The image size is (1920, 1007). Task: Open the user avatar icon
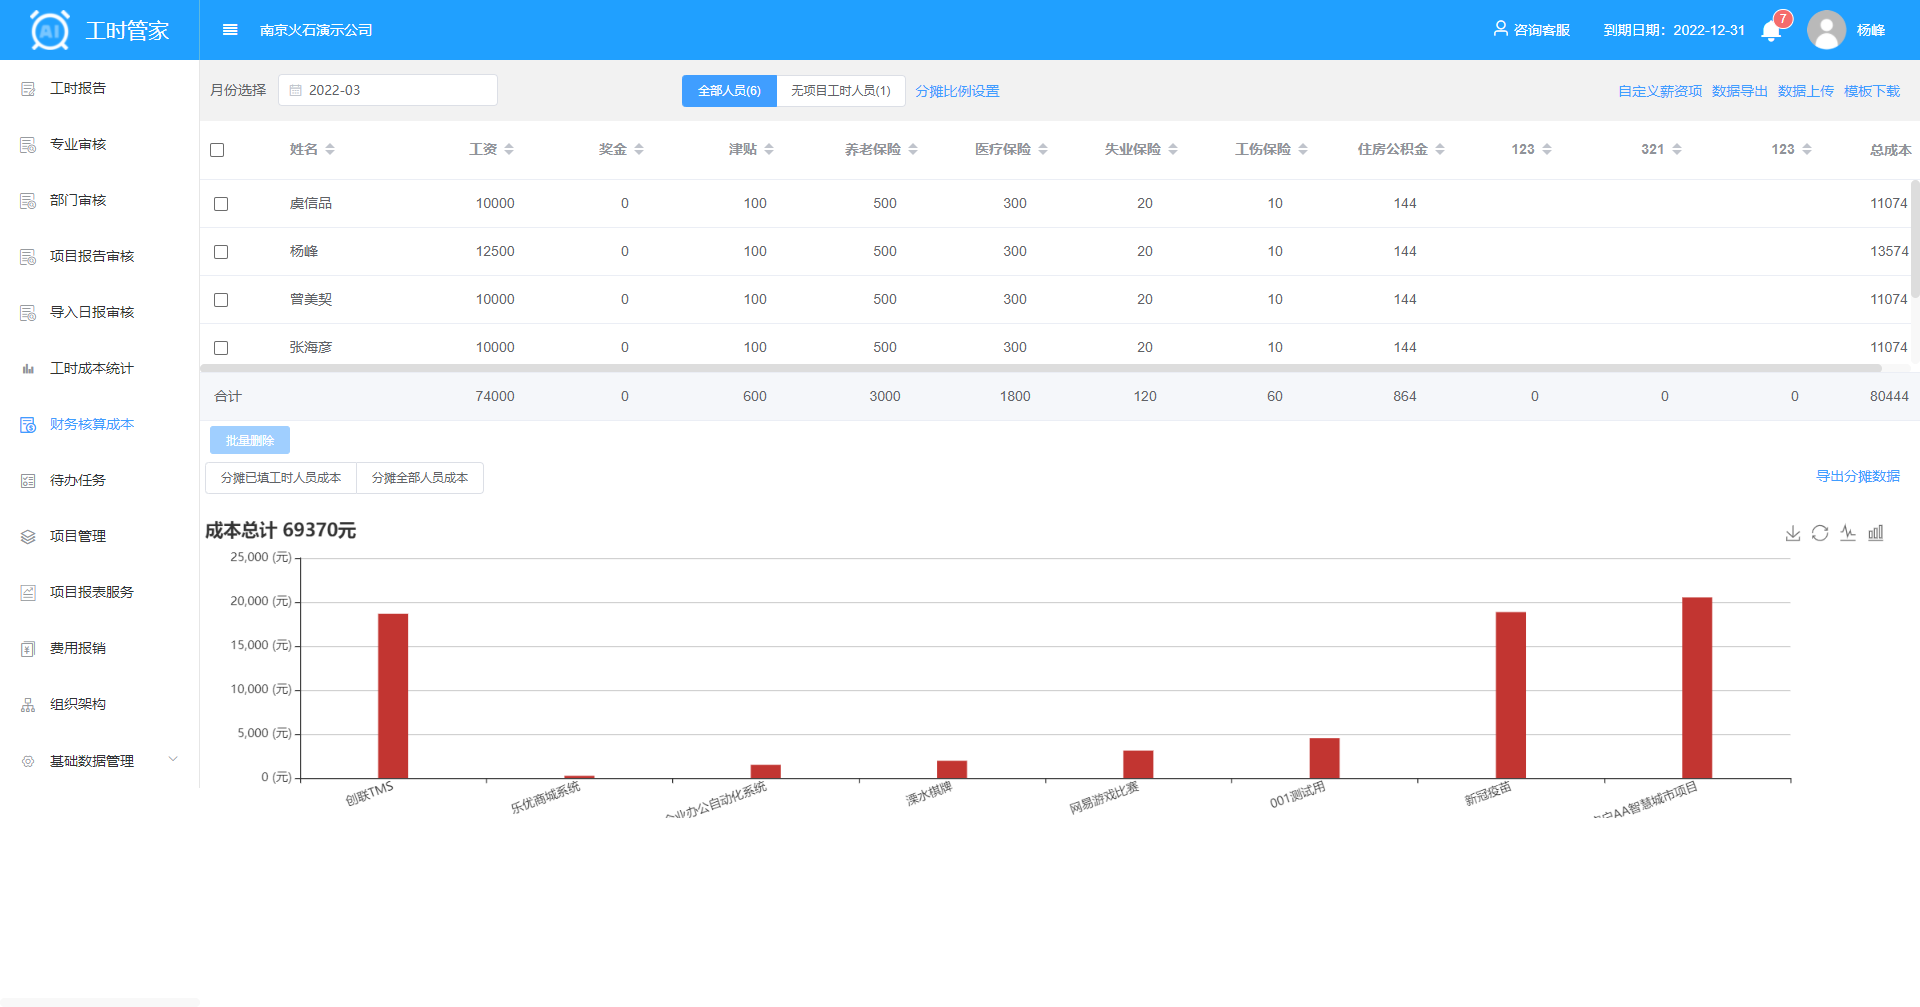pyautogui.click(x=1826, y=30)
